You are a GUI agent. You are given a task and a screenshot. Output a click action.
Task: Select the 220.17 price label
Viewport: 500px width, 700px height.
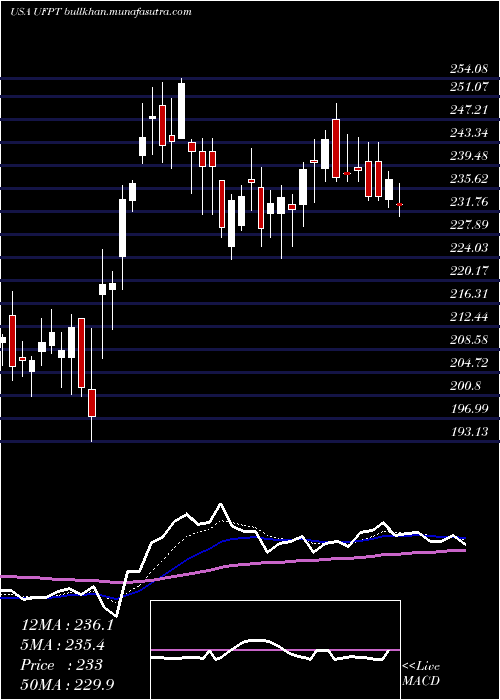467,271
